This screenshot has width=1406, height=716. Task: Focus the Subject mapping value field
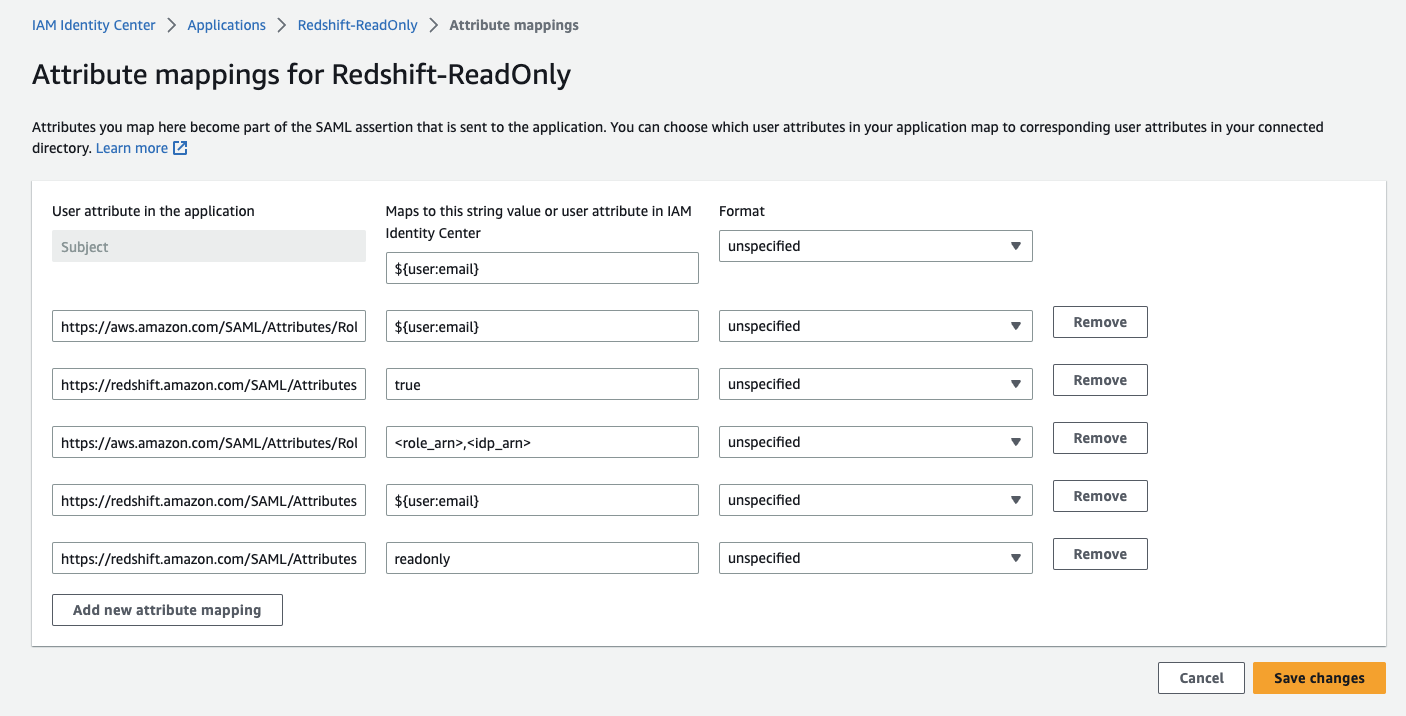click(x=542, y=268)
